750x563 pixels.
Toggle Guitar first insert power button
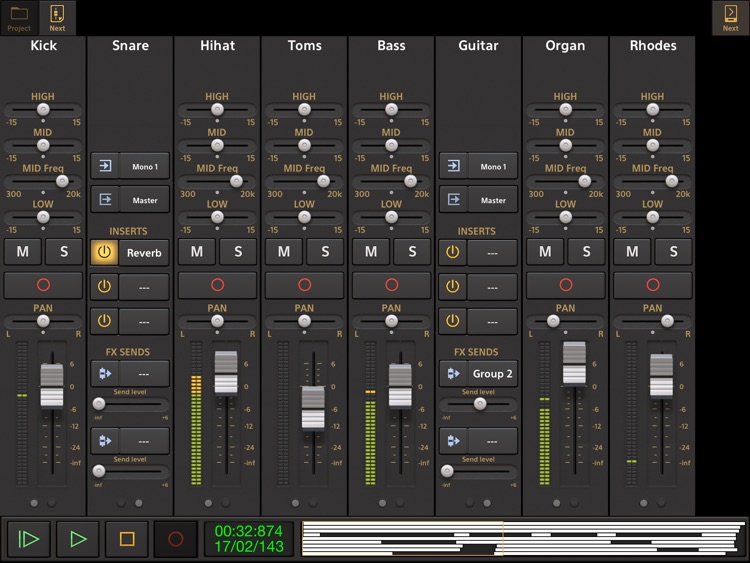point(452,252)
